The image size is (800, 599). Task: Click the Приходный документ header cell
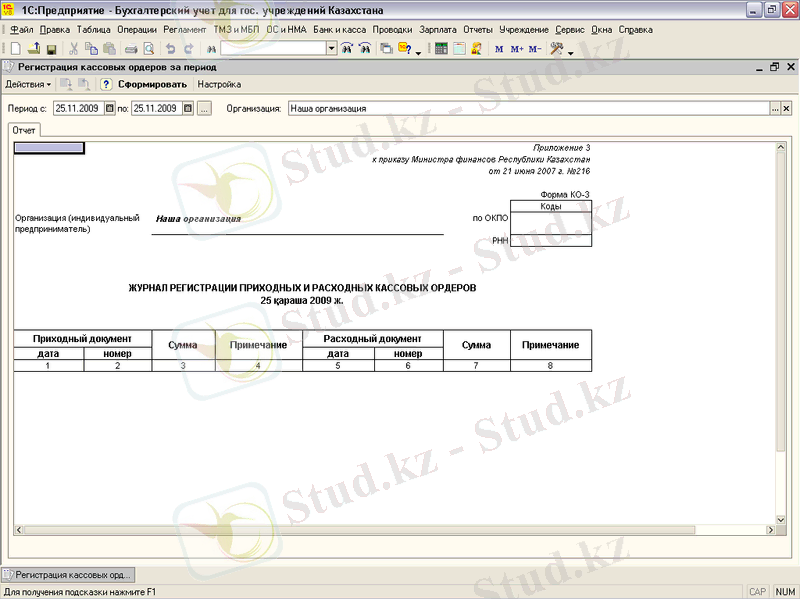(82, 339)
